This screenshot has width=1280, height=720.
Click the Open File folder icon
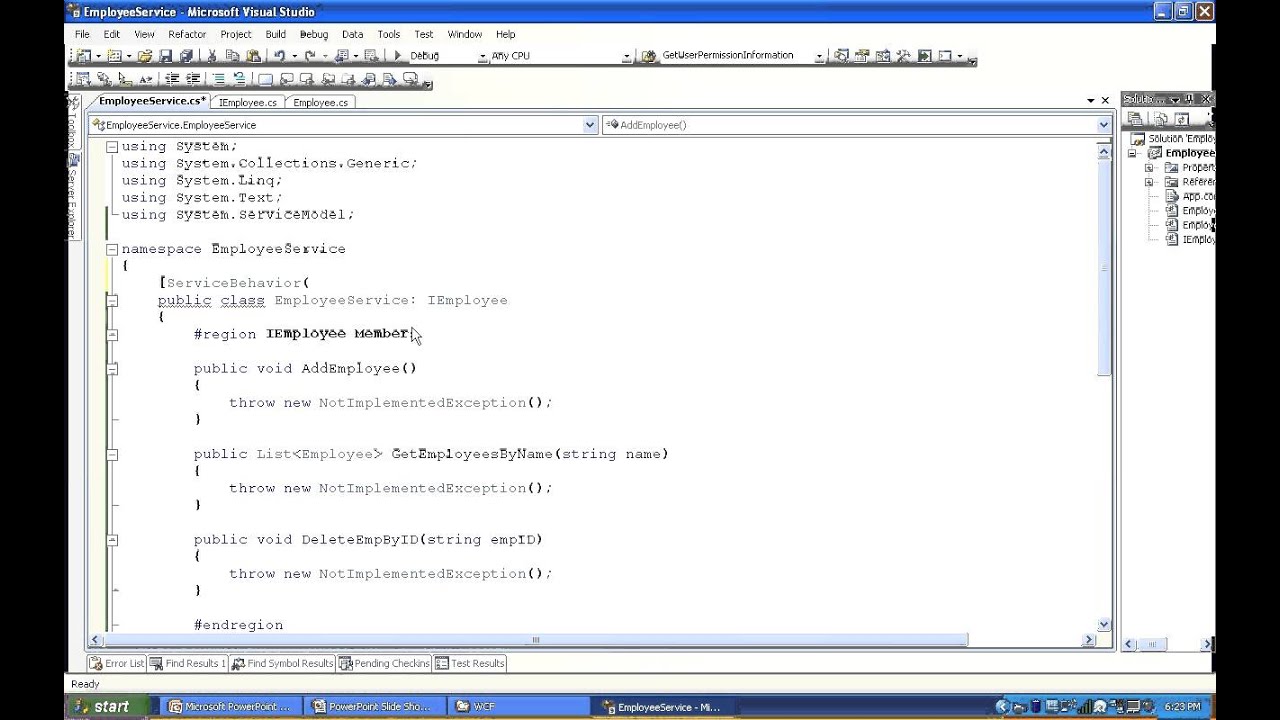pyautogui.click(x=144, y=56)
